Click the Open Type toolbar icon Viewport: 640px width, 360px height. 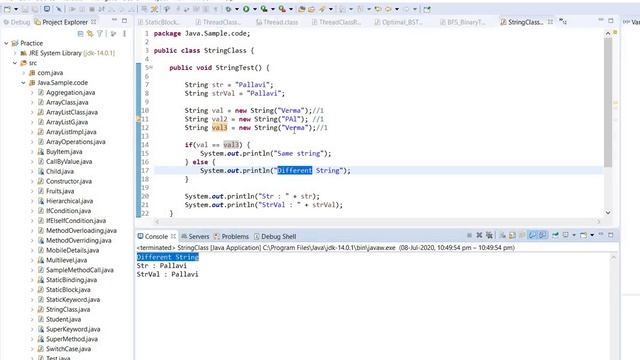302,9
